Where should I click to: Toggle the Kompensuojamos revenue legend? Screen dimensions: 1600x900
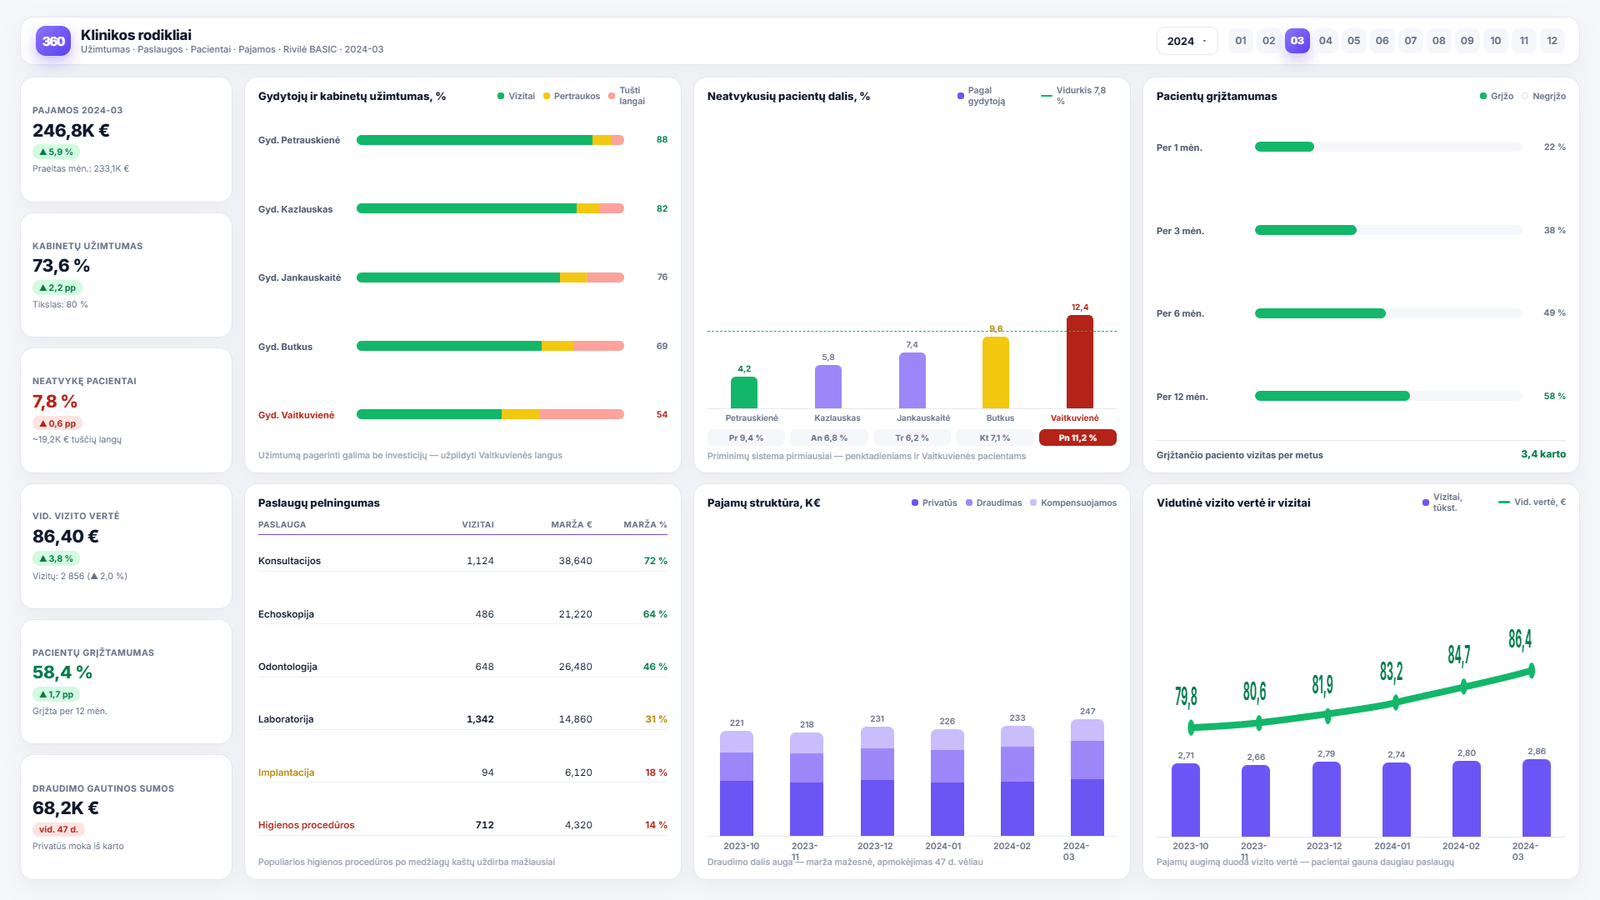[x=1073, y=503]
